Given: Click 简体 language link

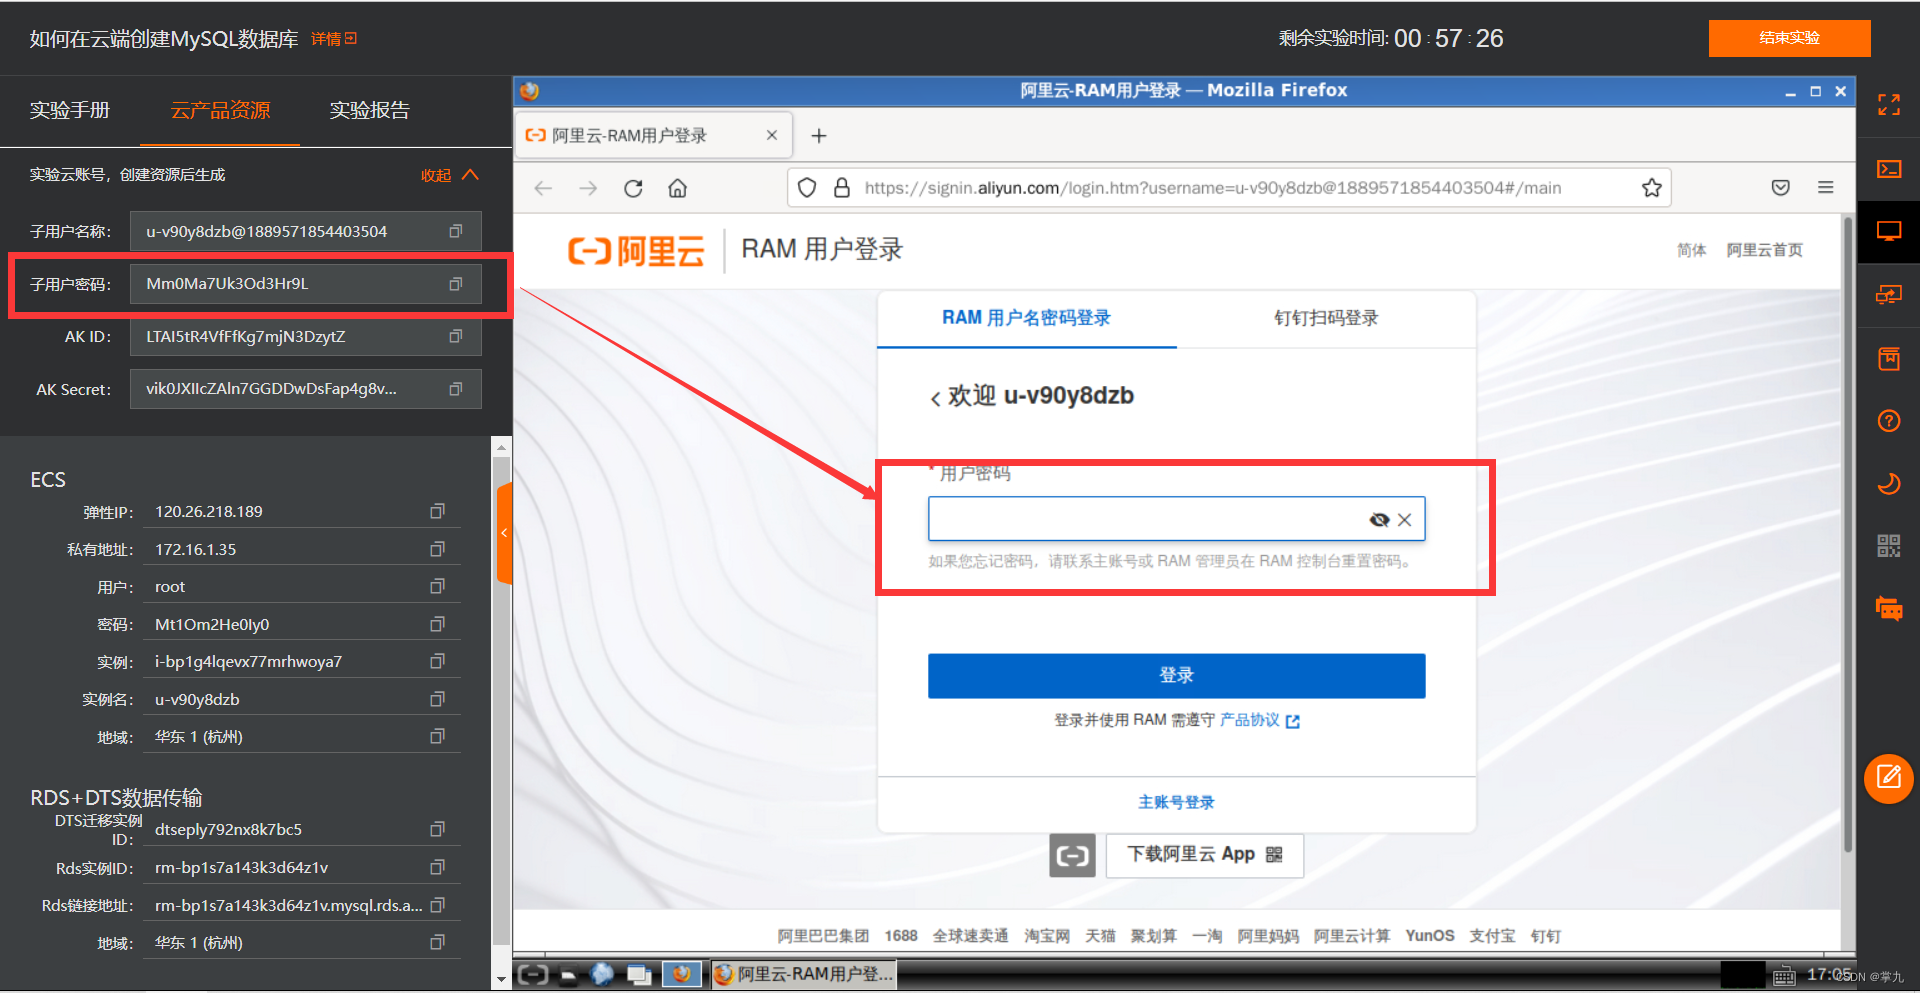Looking at the screenshot, I should click(1691, 250).
